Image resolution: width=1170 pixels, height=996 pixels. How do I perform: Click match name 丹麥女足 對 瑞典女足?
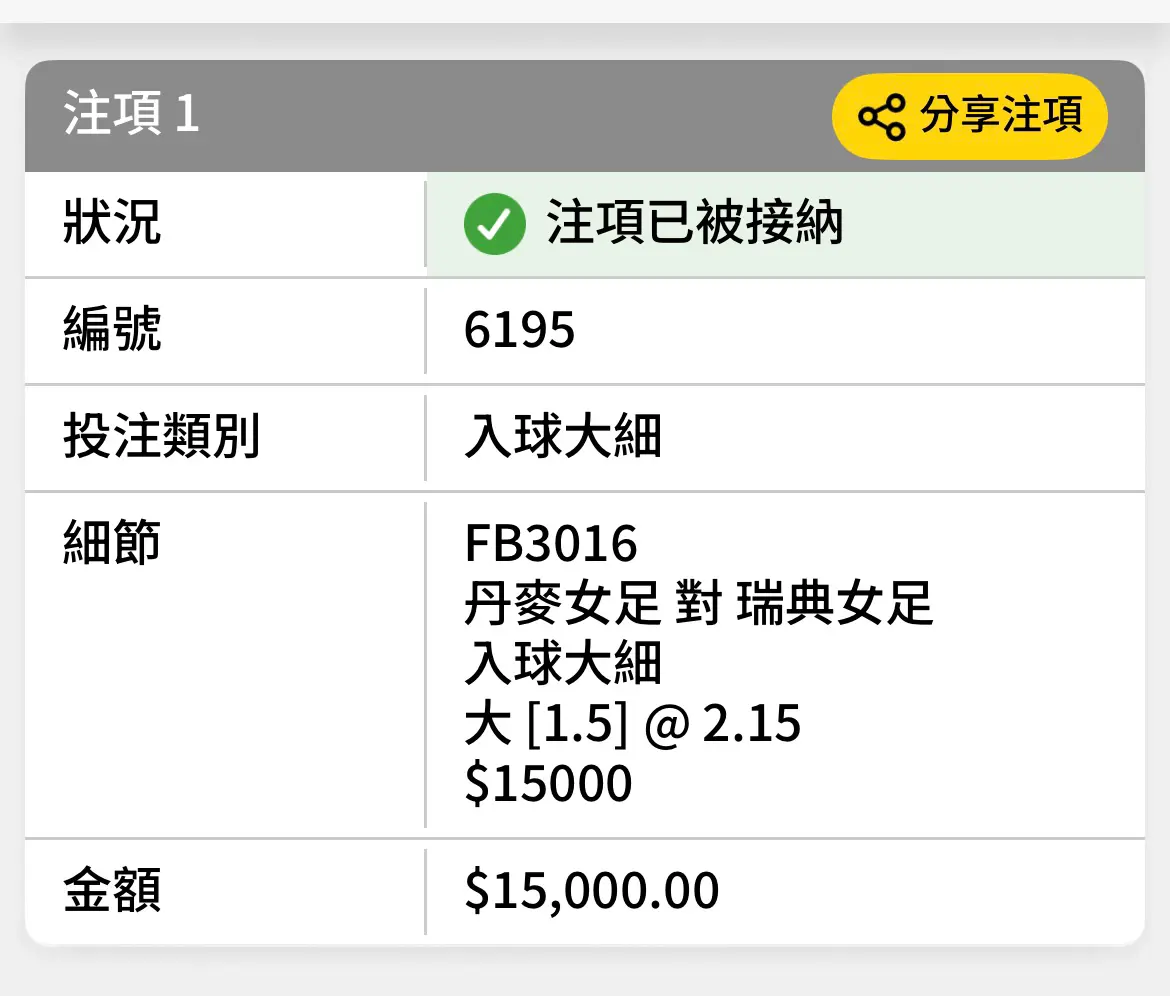click(698, 603)
